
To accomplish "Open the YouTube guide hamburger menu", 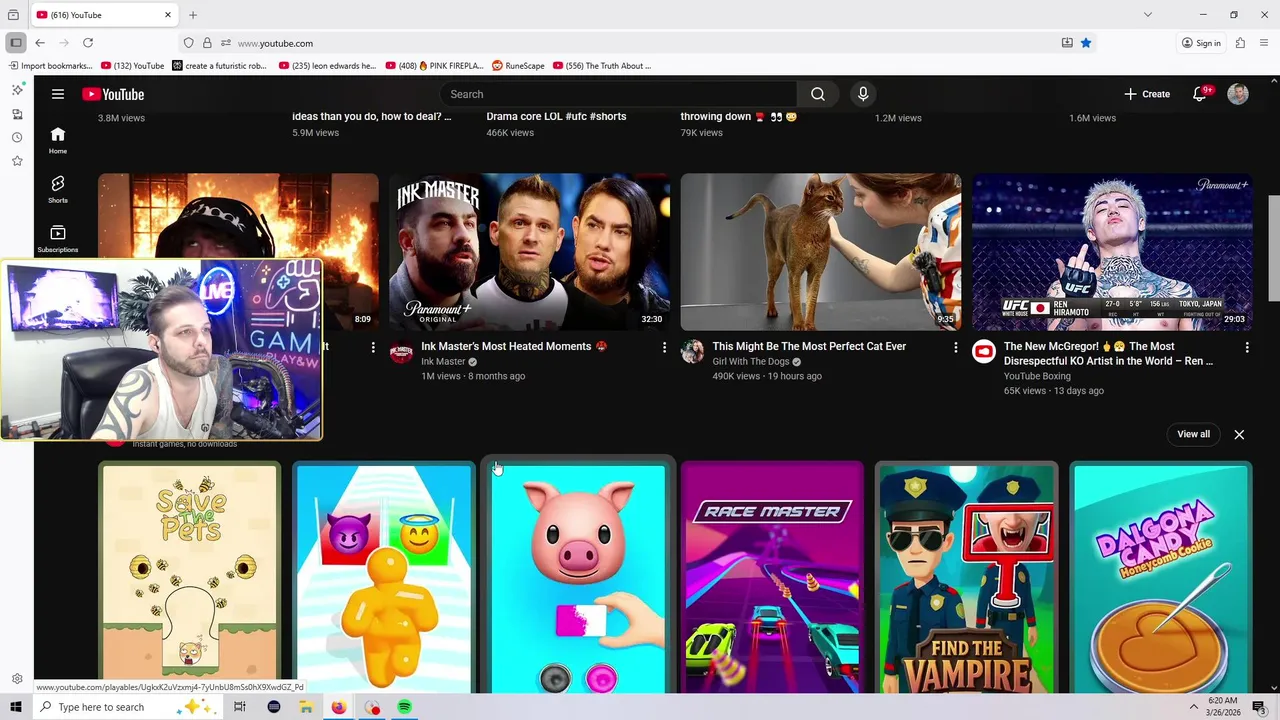I will [58, 94].
